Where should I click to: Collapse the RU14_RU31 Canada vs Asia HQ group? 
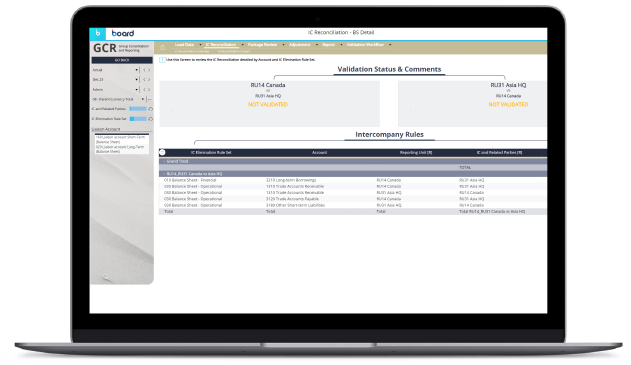pyautogui.click(x=164, y=174)
